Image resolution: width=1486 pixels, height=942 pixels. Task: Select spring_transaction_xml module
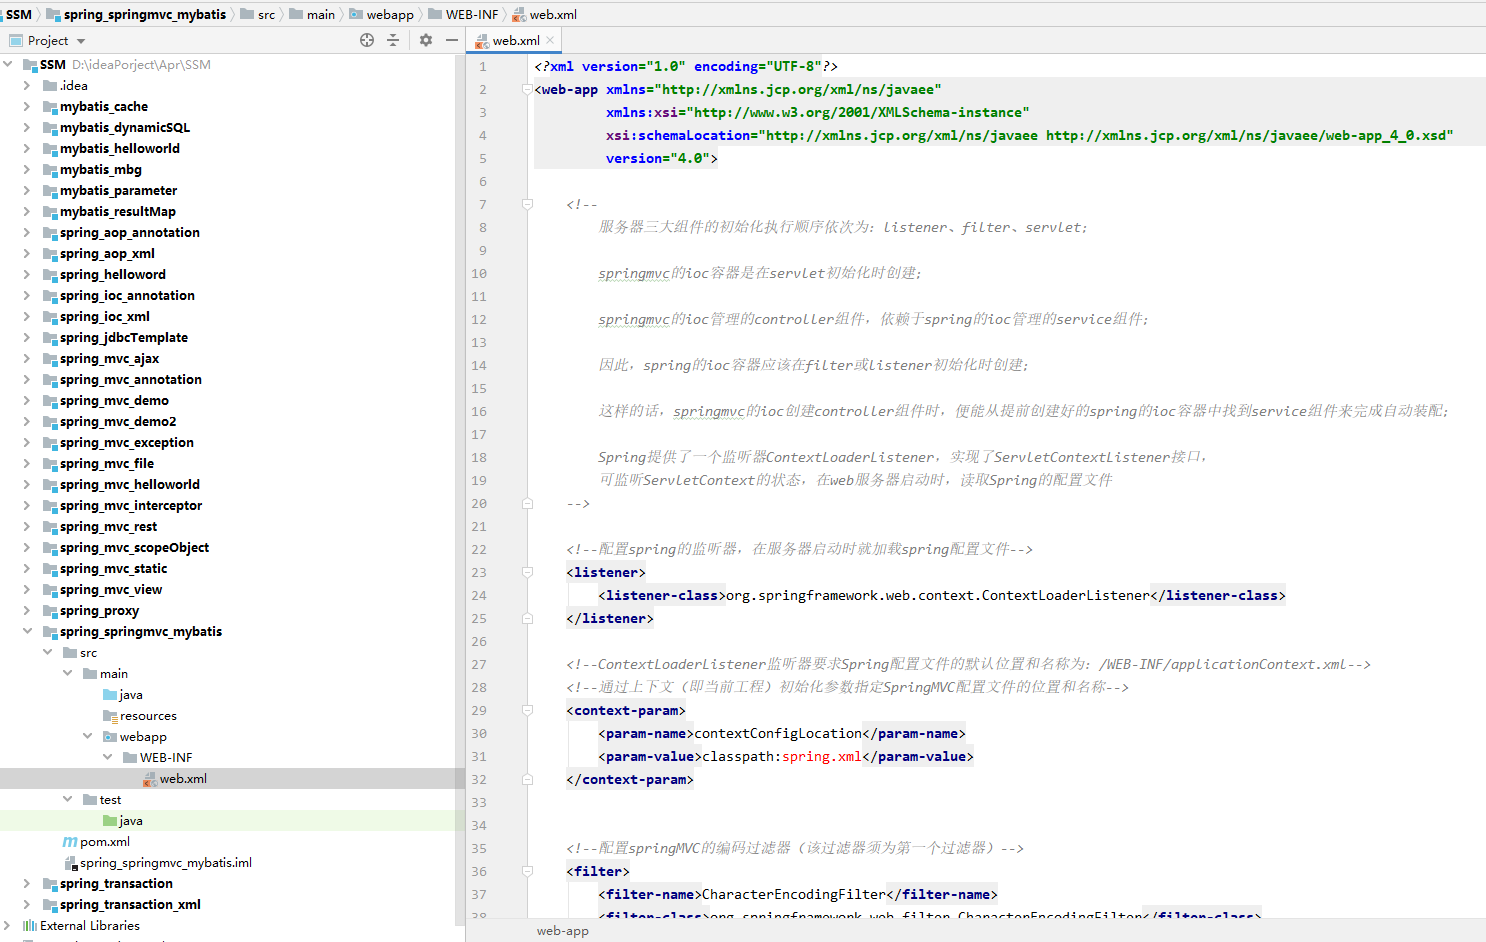[x=130, y=904]
